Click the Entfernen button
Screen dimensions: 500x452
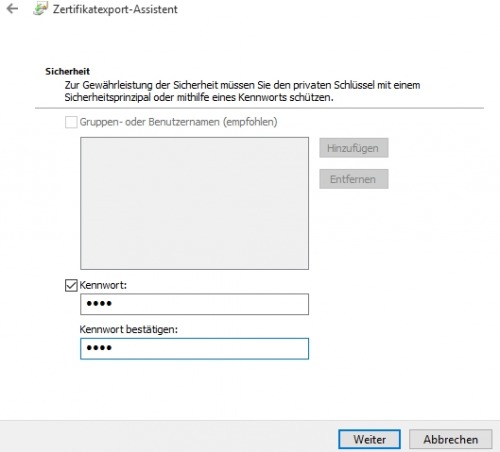pos(354,179)
